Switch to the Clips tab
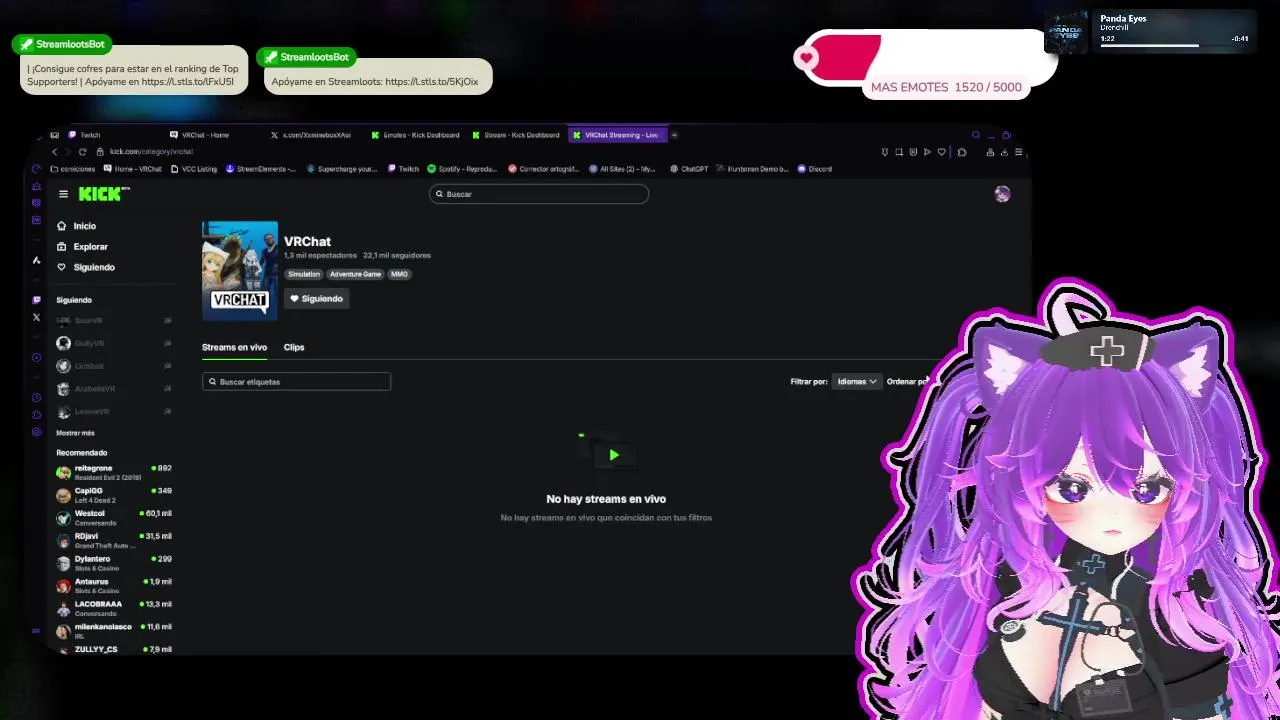The height and width of the screenshot is (720, 1280). [x=294, y=347]
